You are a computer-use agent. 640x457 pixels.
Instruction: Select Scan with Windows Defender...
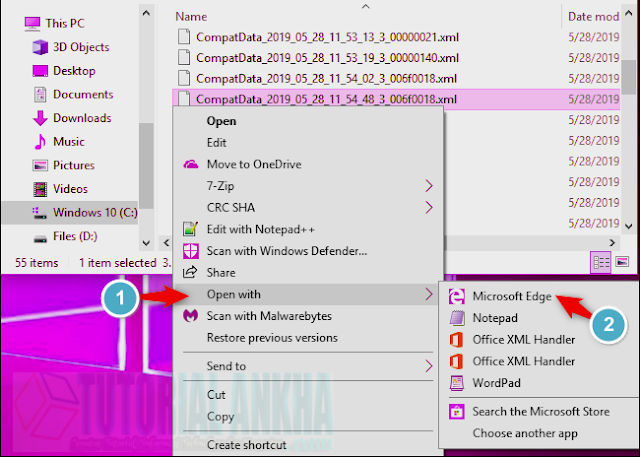pyautogui.click(x=287, y=251)
